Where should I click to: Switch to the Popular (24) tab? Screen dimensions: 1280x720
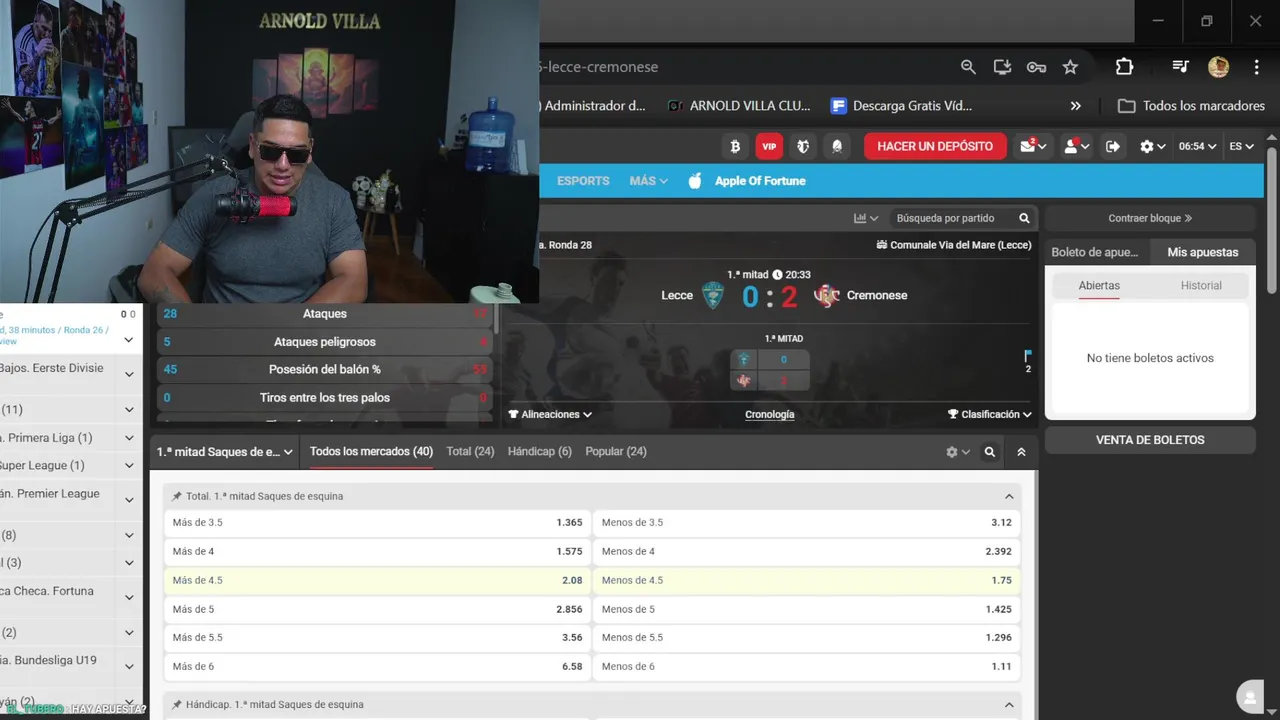616,452
